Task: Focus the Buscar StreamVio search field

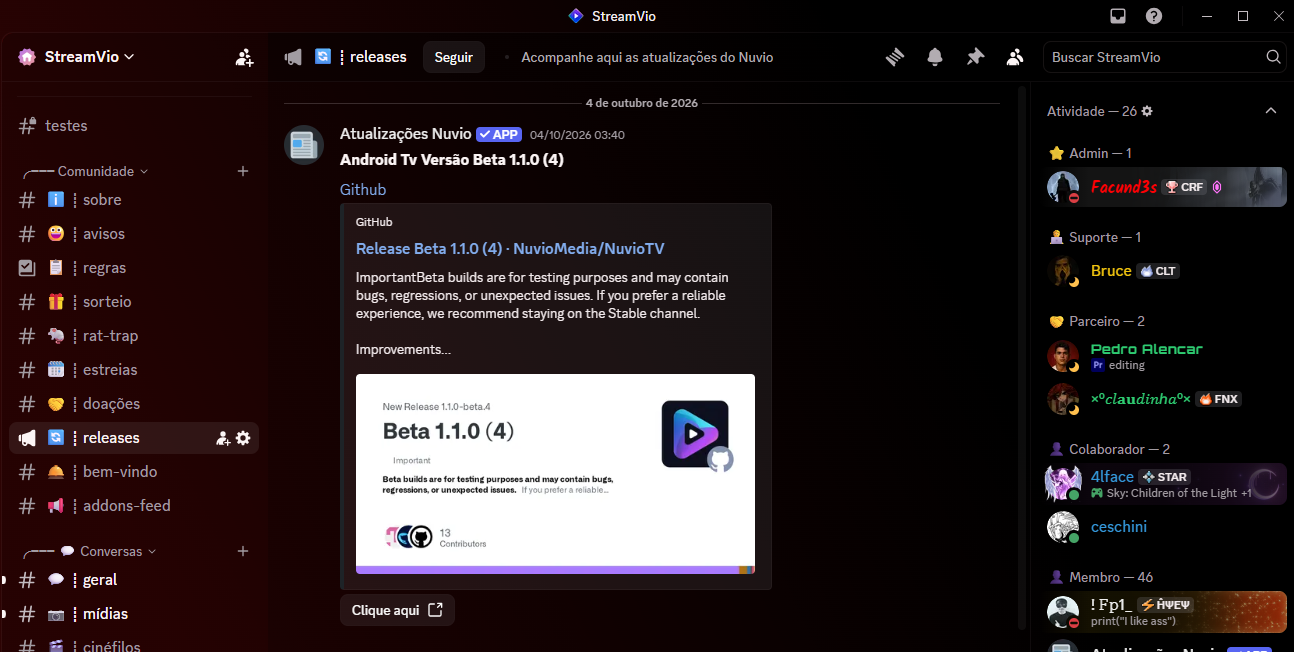Action: [1164, 57]
